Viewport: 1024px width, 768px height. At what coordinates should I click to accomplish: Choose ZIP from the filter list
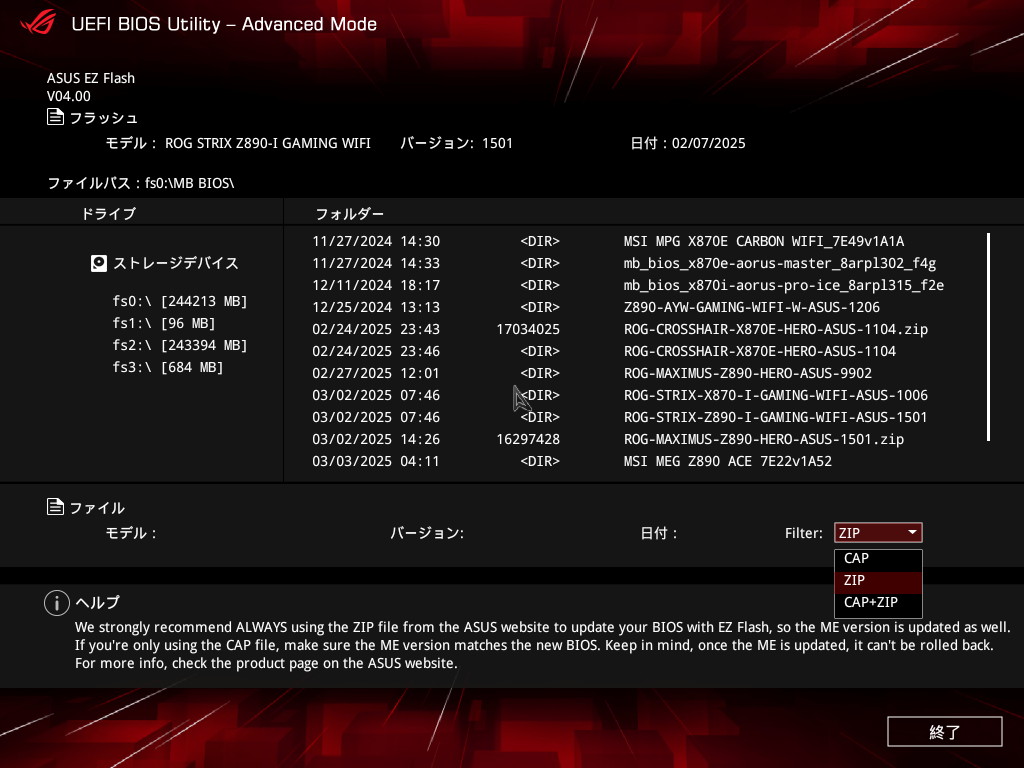pyautogui.click(x=878, y=581)
